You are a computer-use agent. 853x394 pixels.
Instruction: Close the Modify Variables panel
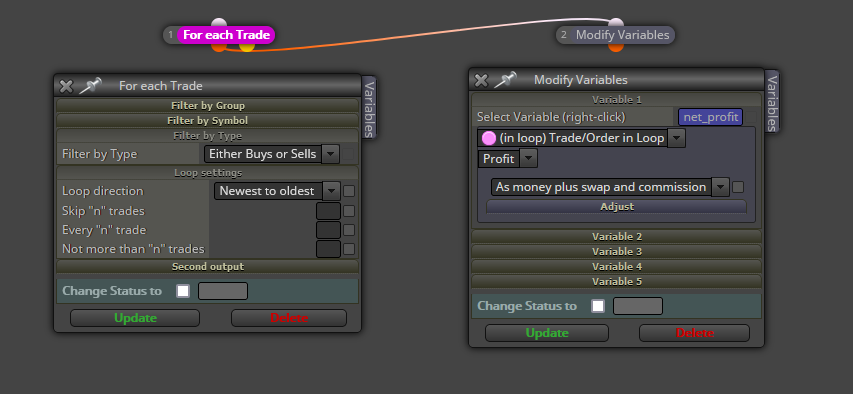point(481,81)
